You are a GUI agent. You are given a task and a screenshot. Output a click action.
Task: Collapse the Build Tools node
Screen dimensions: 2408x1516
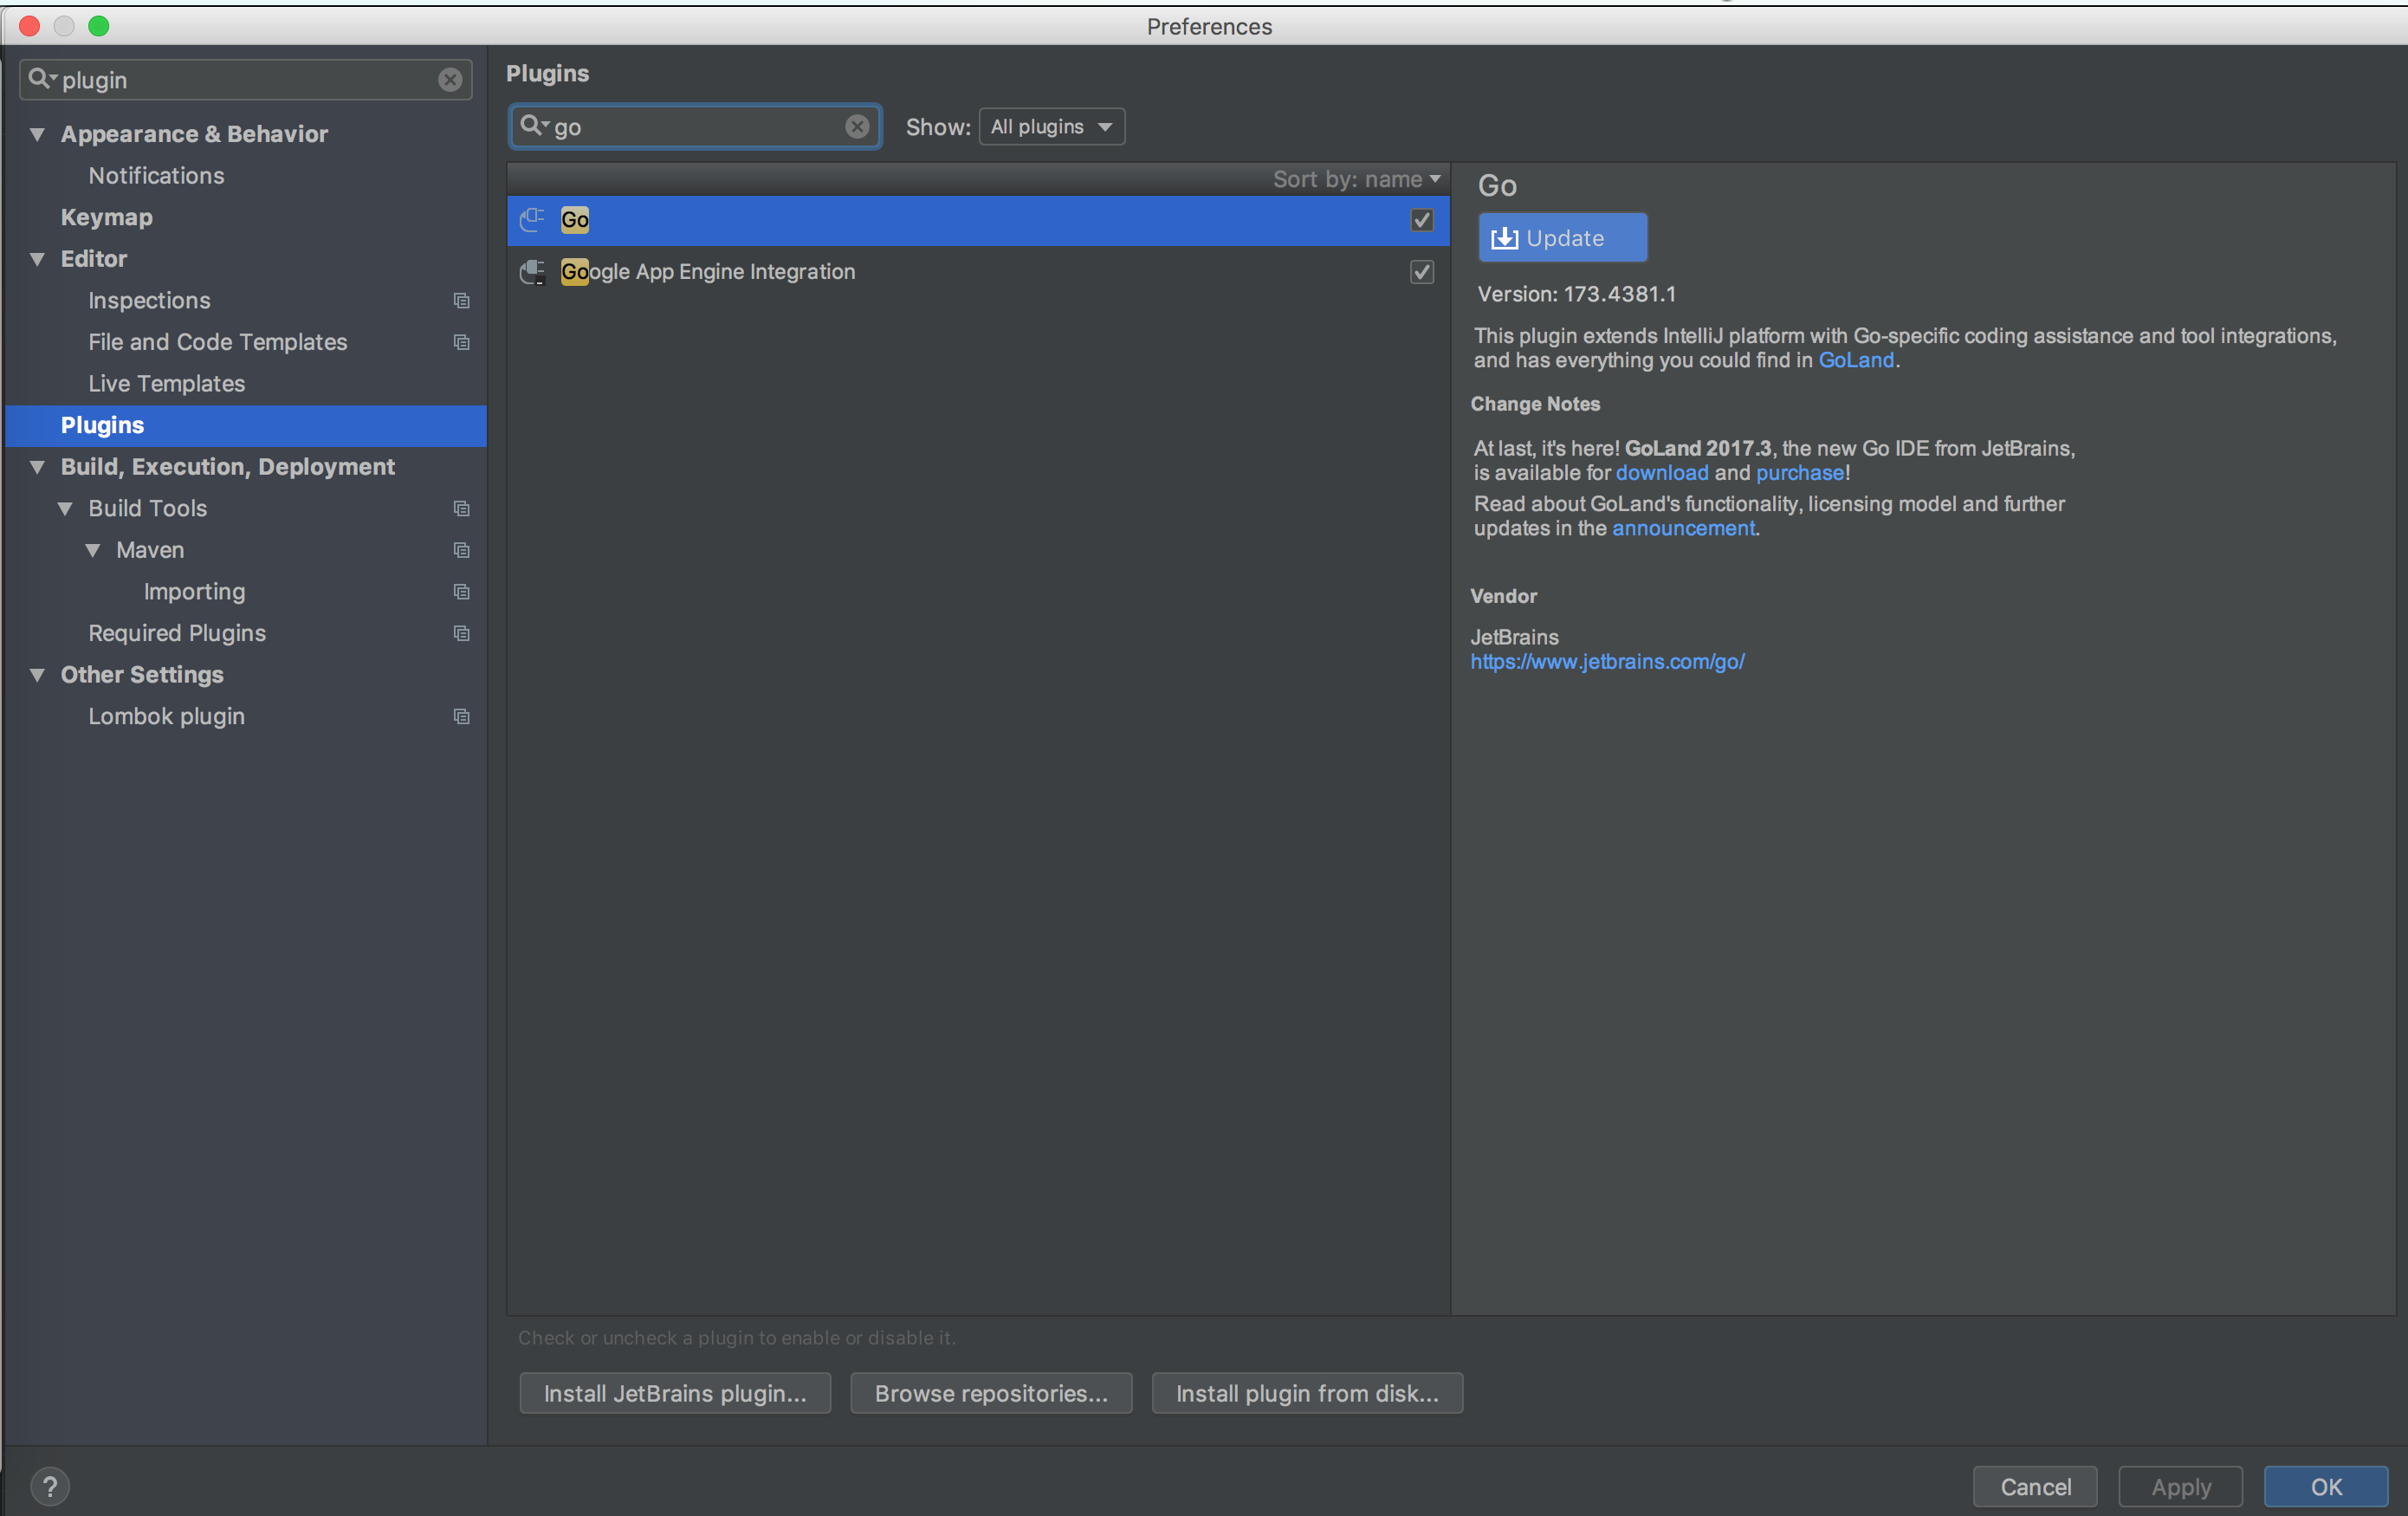[x=65, y=509]
